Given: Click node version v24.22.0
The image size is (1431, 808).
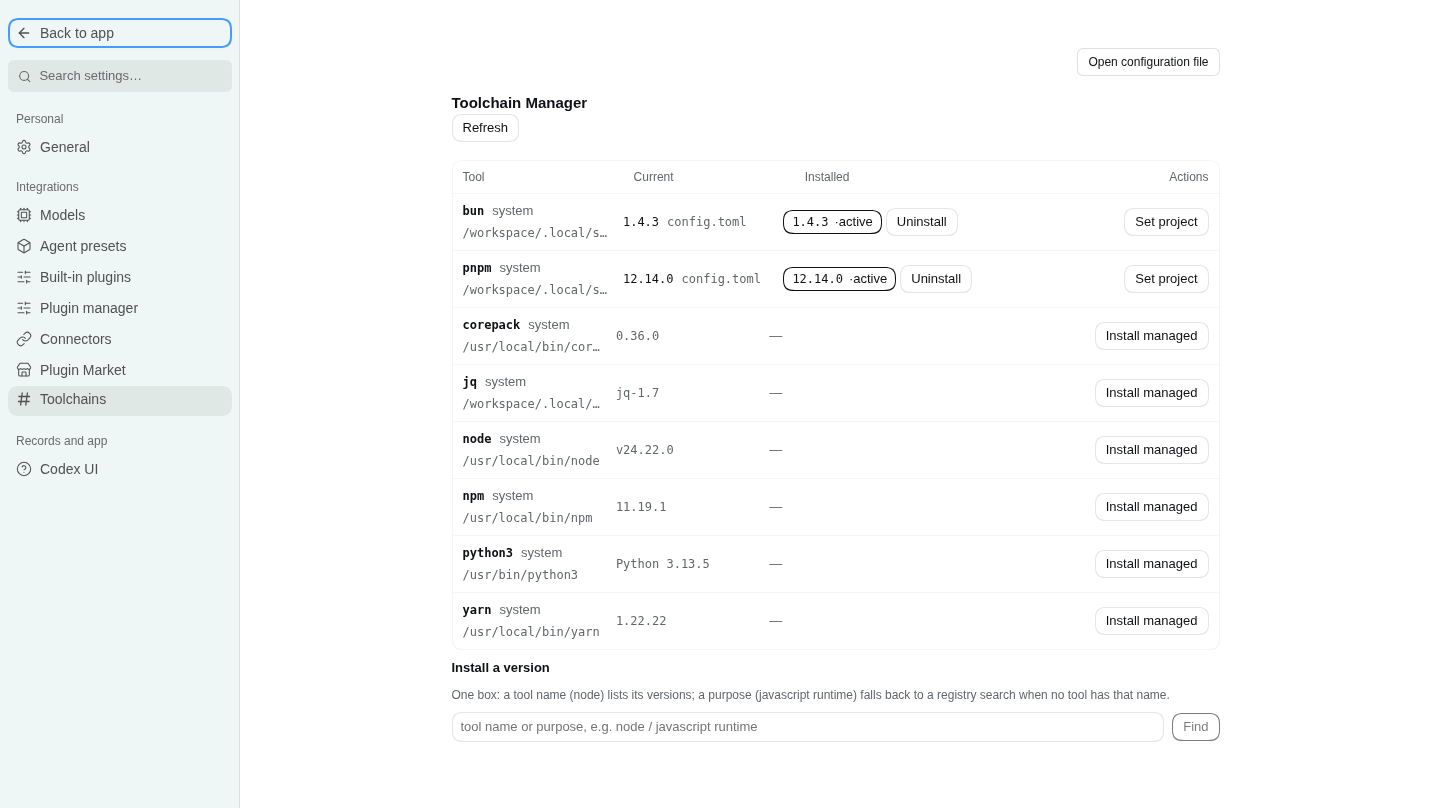Looking at the screenshot, I should coord(645,450).
